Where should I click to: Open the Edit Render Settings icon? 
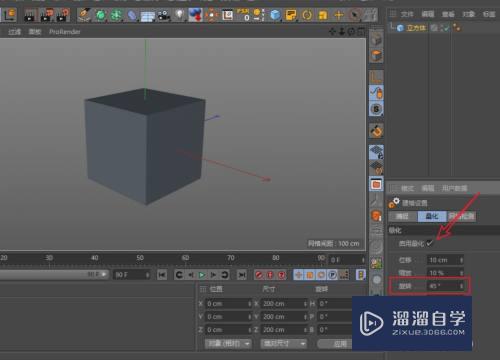click(x=63, y=15)
